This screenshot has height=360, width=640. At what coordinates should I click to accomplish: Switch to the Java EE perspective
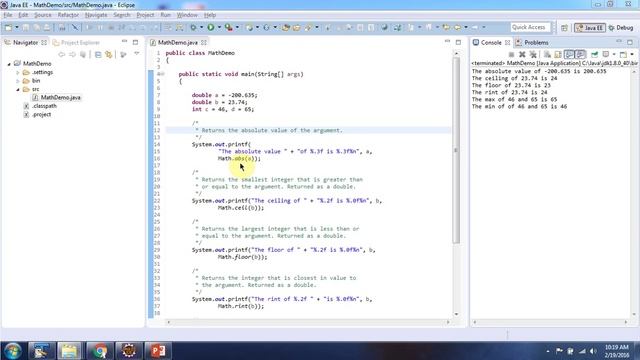coord(590,28)
